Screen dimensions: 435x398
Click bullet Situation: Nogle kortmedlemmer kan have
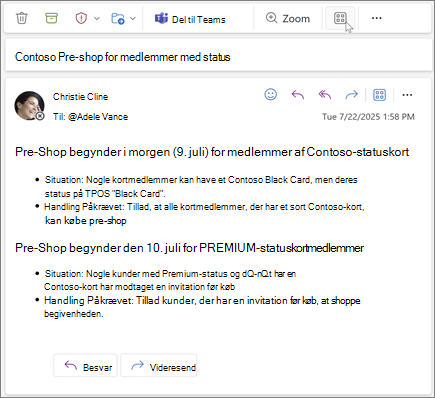(x=201, y=187)
